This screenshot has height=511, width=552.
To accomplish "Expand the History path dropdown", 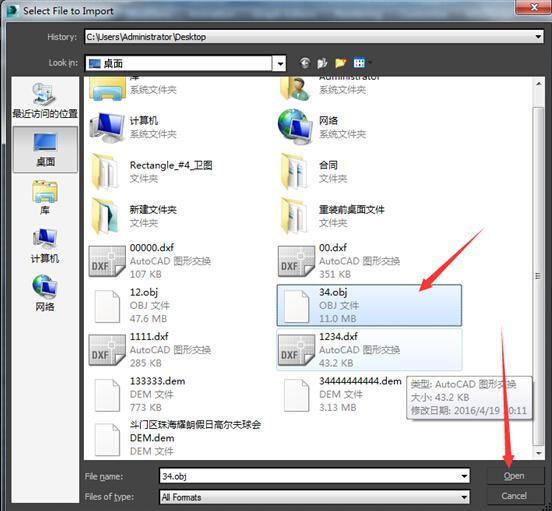I will click(x=538, y=37).
